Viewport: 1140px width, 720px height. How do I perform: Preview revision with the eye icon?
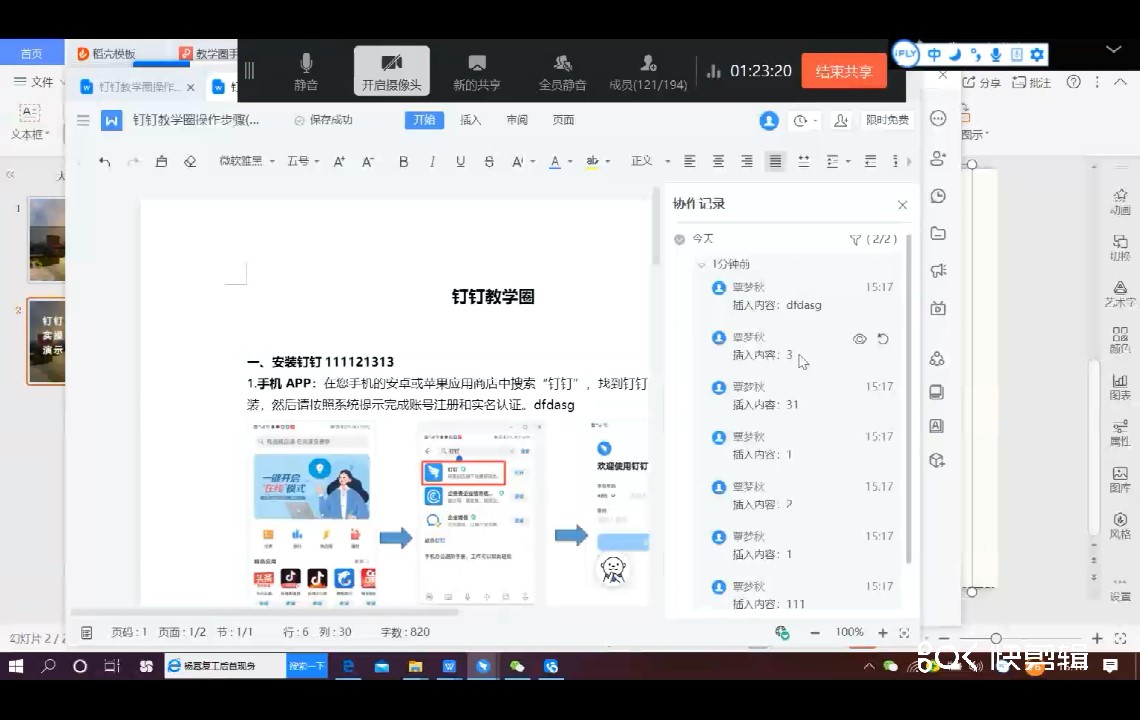[x=859, y=339]
